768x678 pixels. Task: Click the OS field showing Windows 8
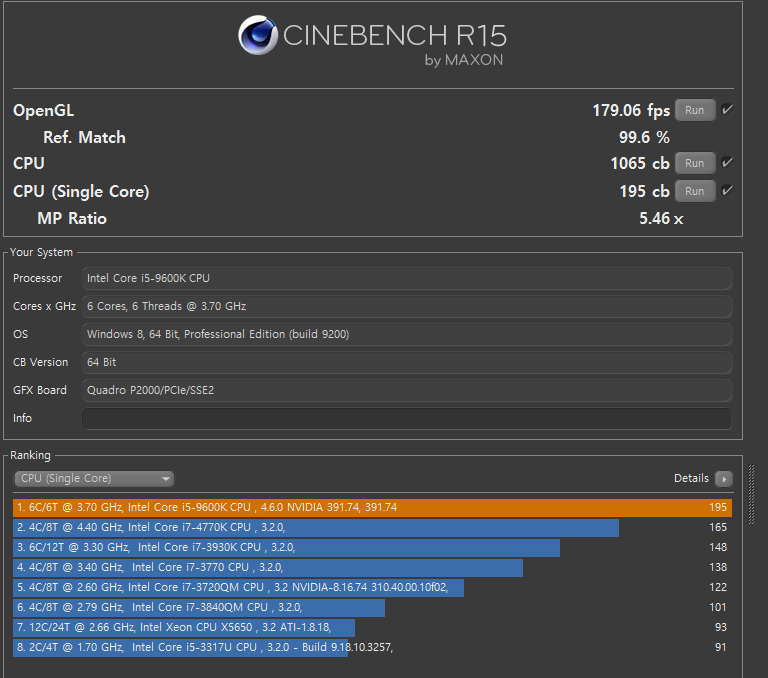click(x=407, y=334)
